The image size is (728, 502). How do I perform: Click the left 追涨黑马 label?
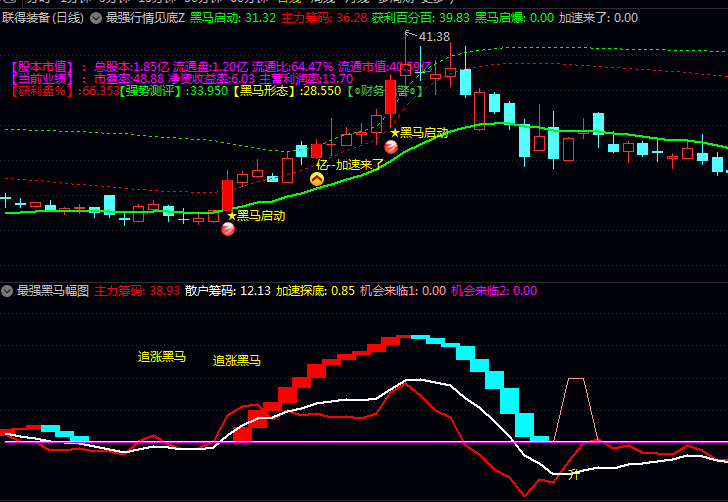tap(162, 357)
